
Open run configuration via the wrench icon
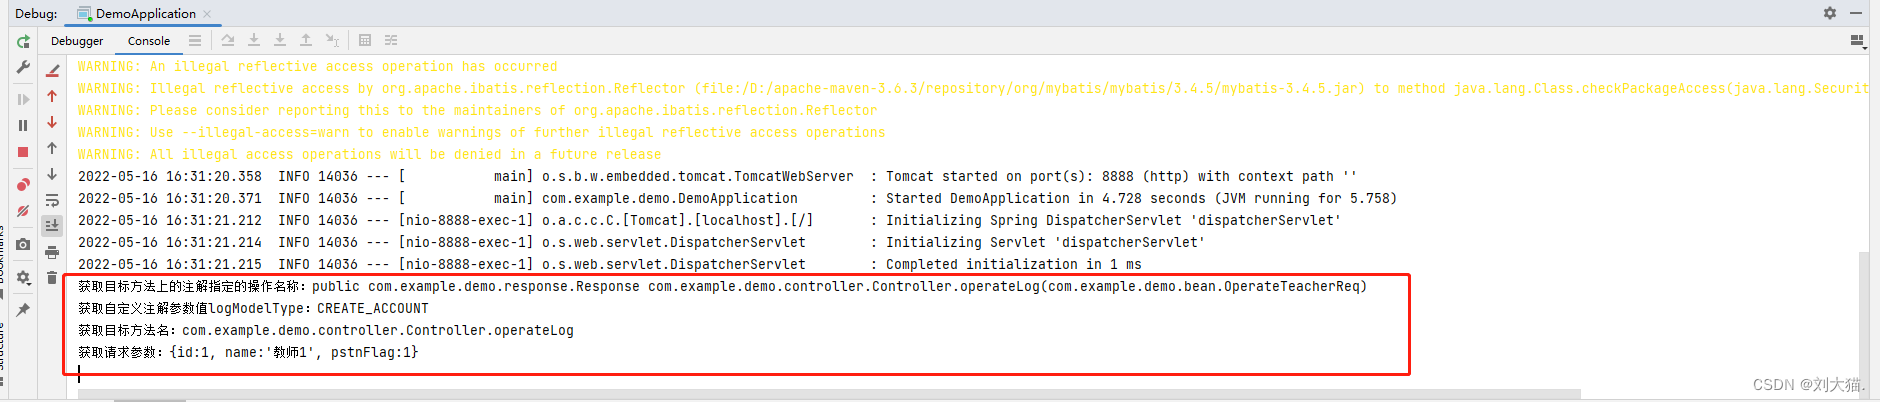point(23,67)
